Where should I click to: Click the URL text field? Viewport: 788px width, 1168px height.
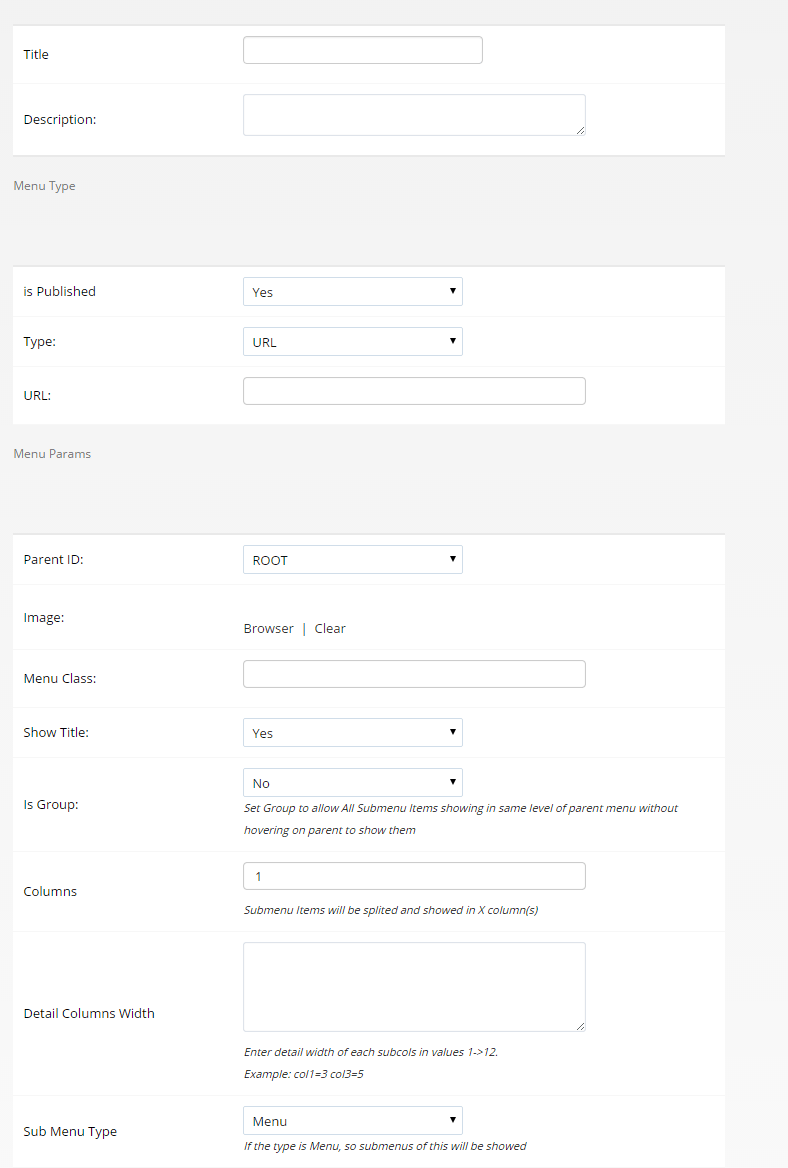pos(414,391)
